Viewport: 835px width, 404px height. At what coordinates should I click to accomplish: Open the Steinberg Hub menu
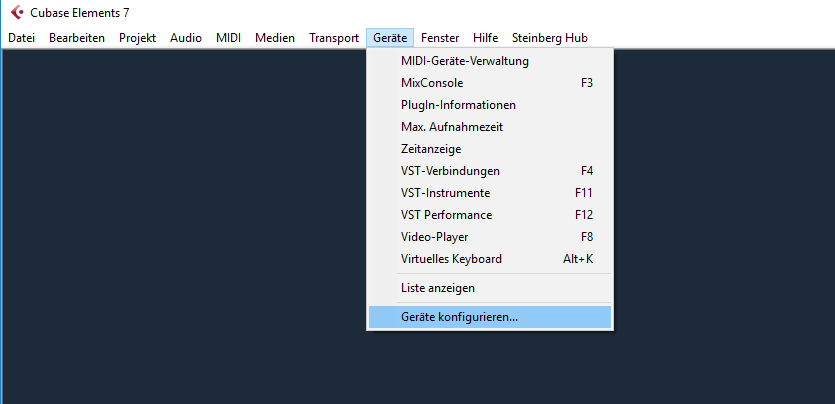550,38
